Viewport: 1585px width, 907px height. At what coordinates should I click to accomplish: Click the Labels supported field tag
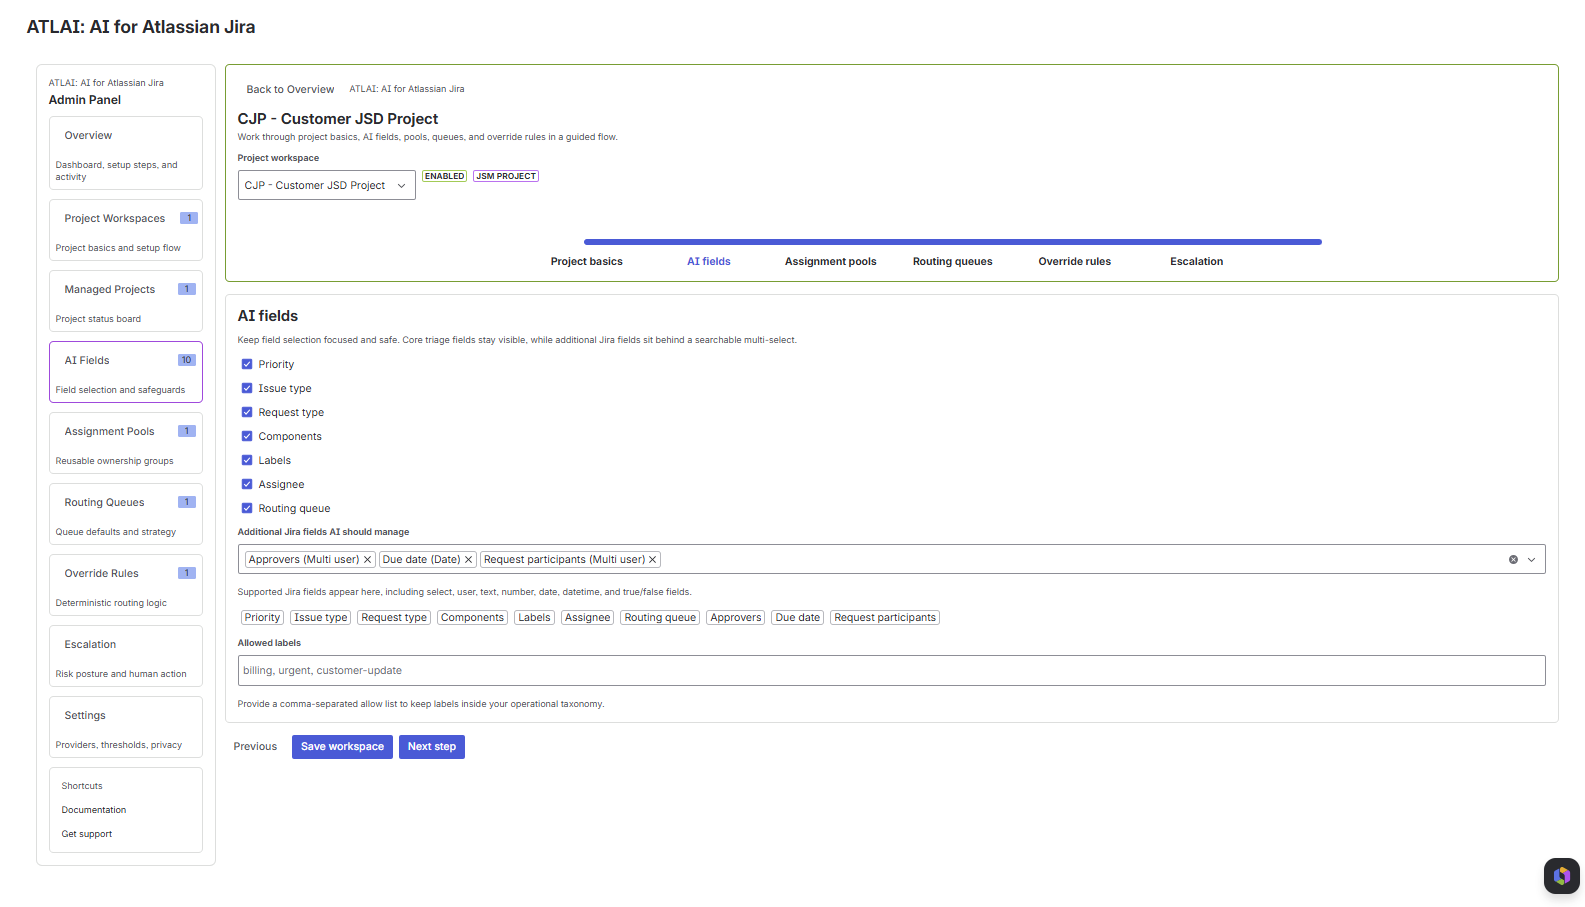point(534,618)
